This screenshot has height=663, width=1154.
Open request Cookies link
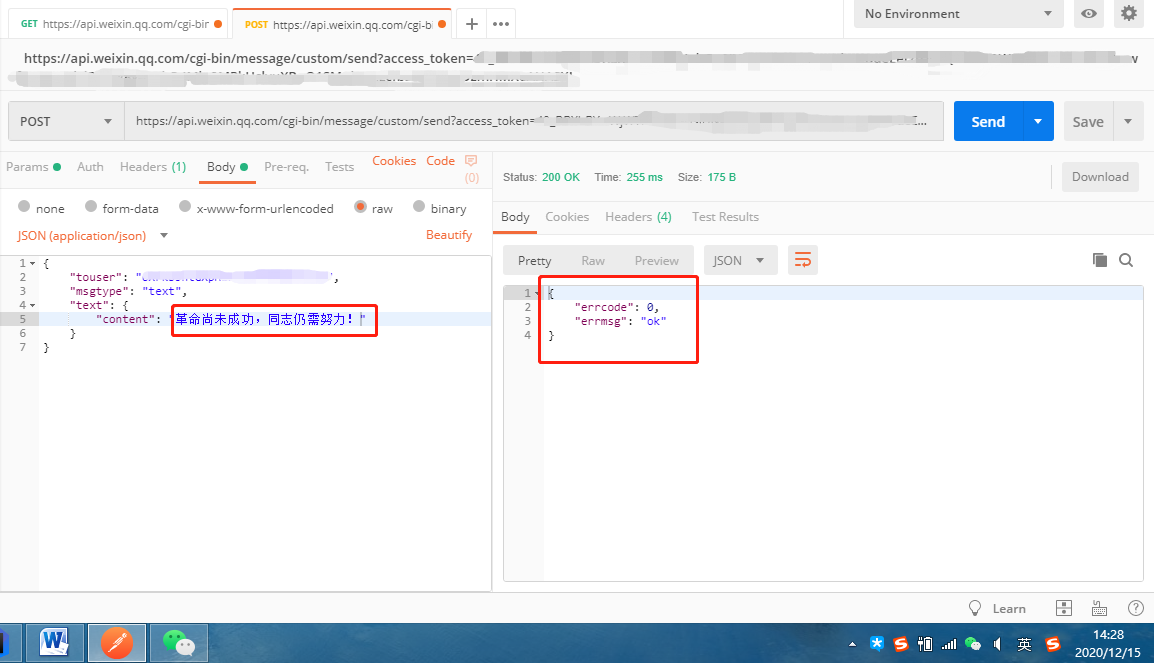coord(394,160)
